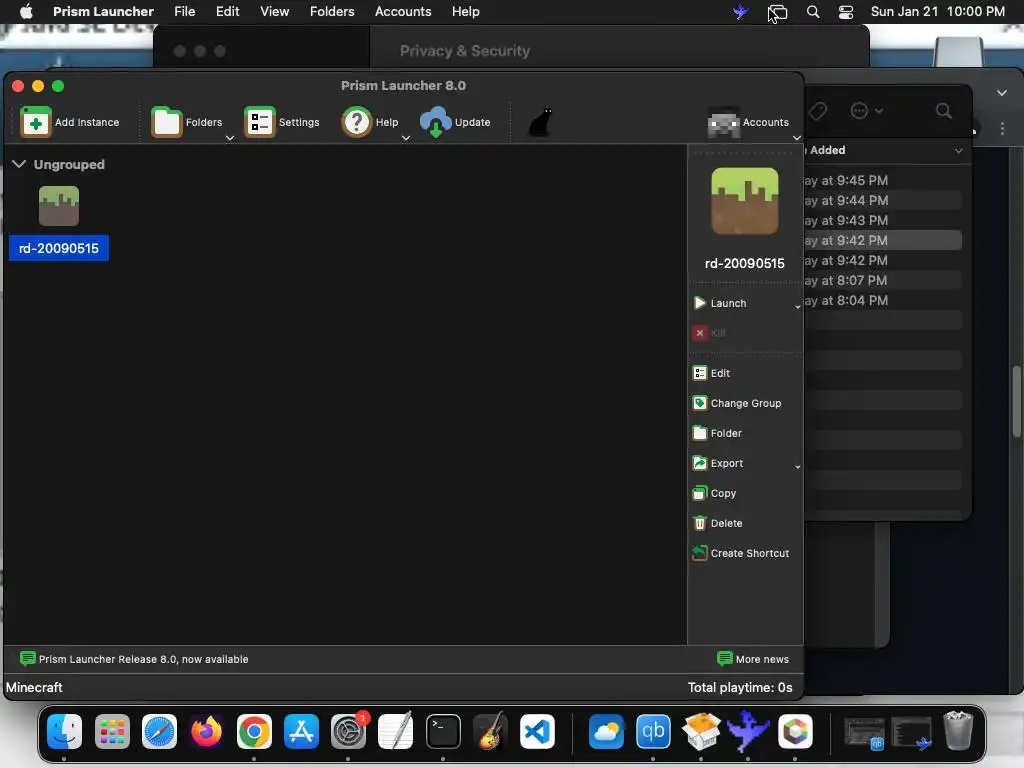Click Delete in the instance sidebar

tap(718, 523)
